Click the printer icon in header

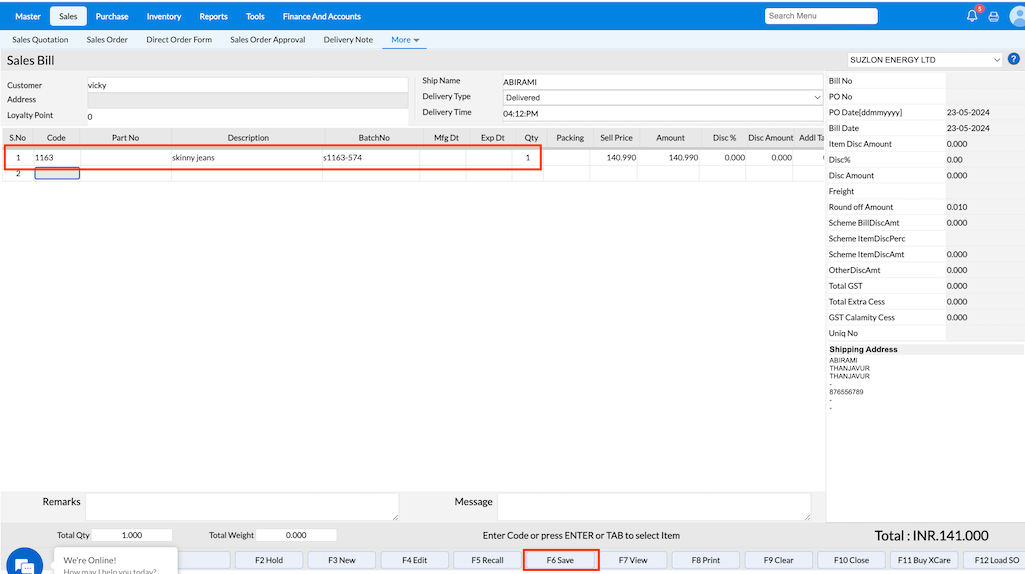pyautogui.click(x=994, y=16)
